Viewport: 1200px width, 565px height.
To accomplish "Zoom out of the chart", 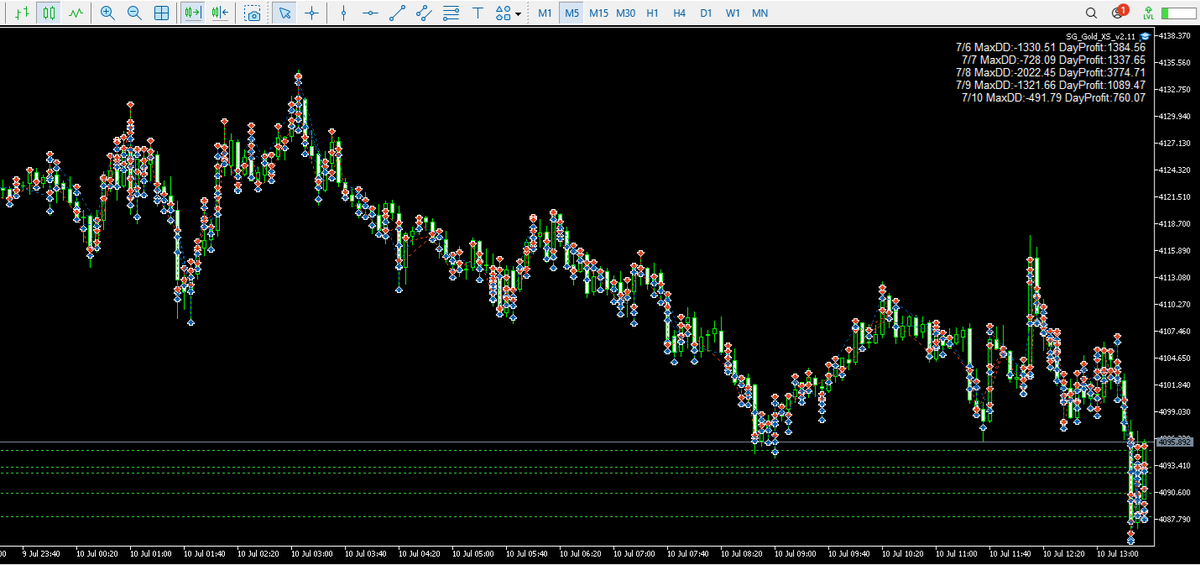I will click(134, 13).
